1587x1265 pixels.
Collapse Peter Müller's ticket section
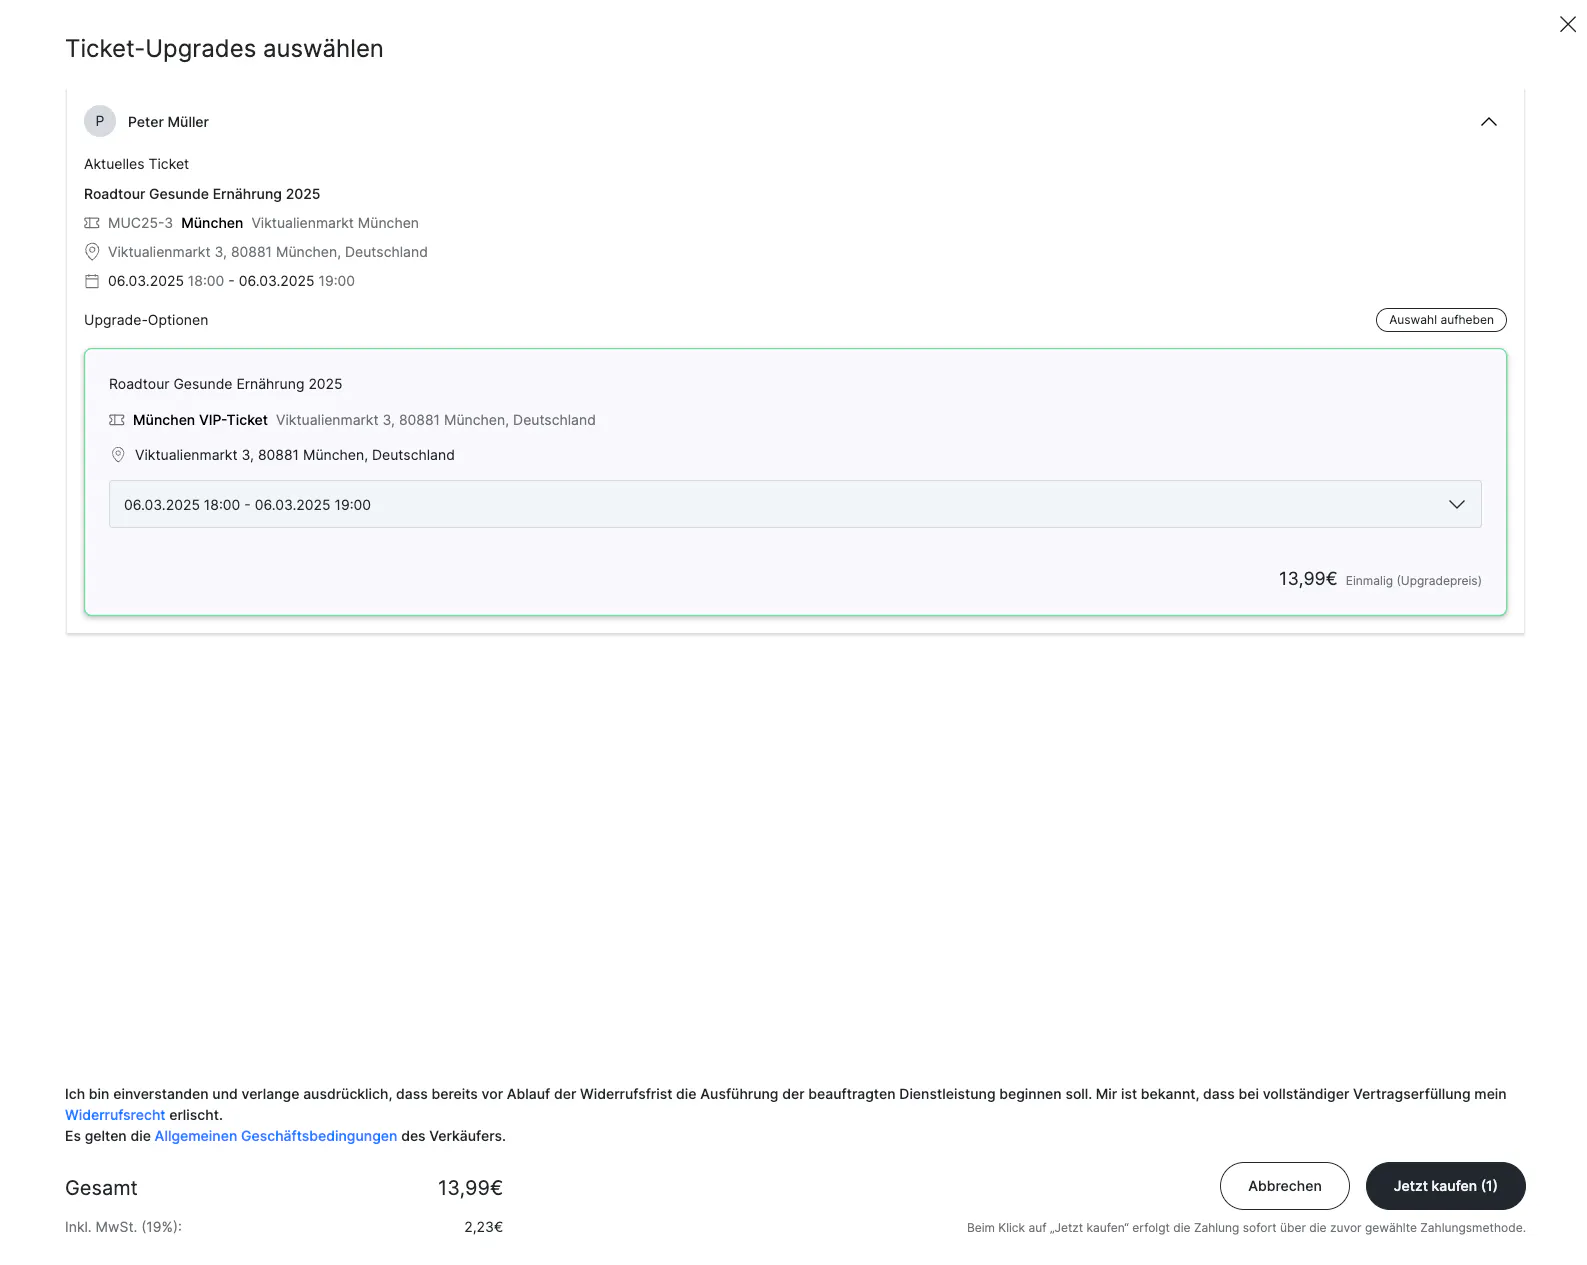(1488, 122)
